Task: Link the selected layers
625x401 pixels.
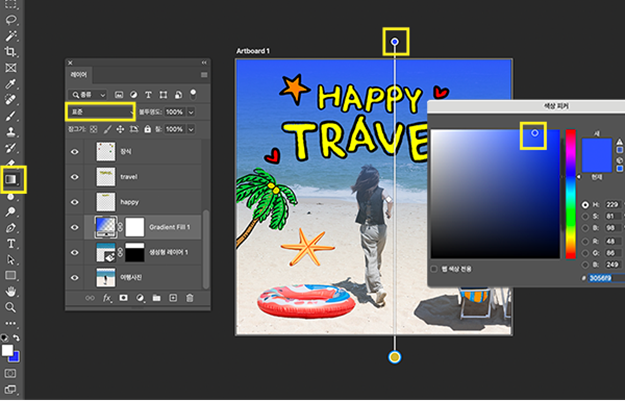Action: point(90,298)
